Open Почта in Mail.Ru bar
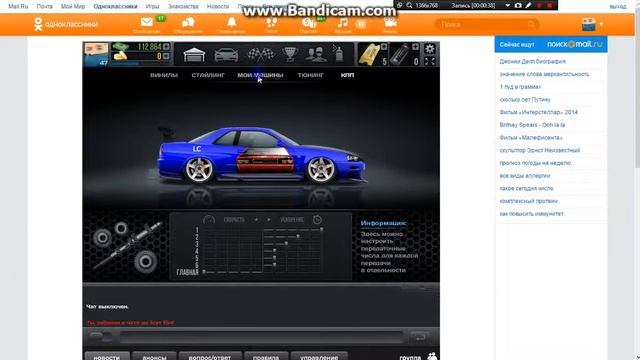The image size is (640, 360). (x=44, y=7)
